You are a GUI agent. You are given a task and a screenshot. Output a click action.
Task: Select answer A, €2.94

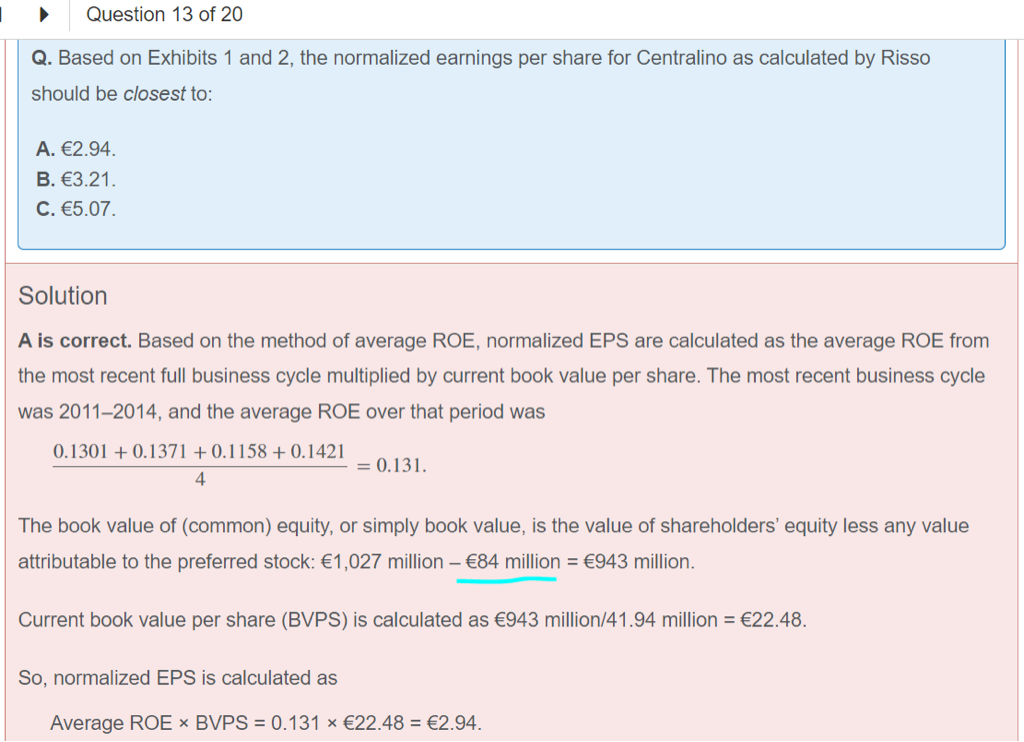(76, 149)
